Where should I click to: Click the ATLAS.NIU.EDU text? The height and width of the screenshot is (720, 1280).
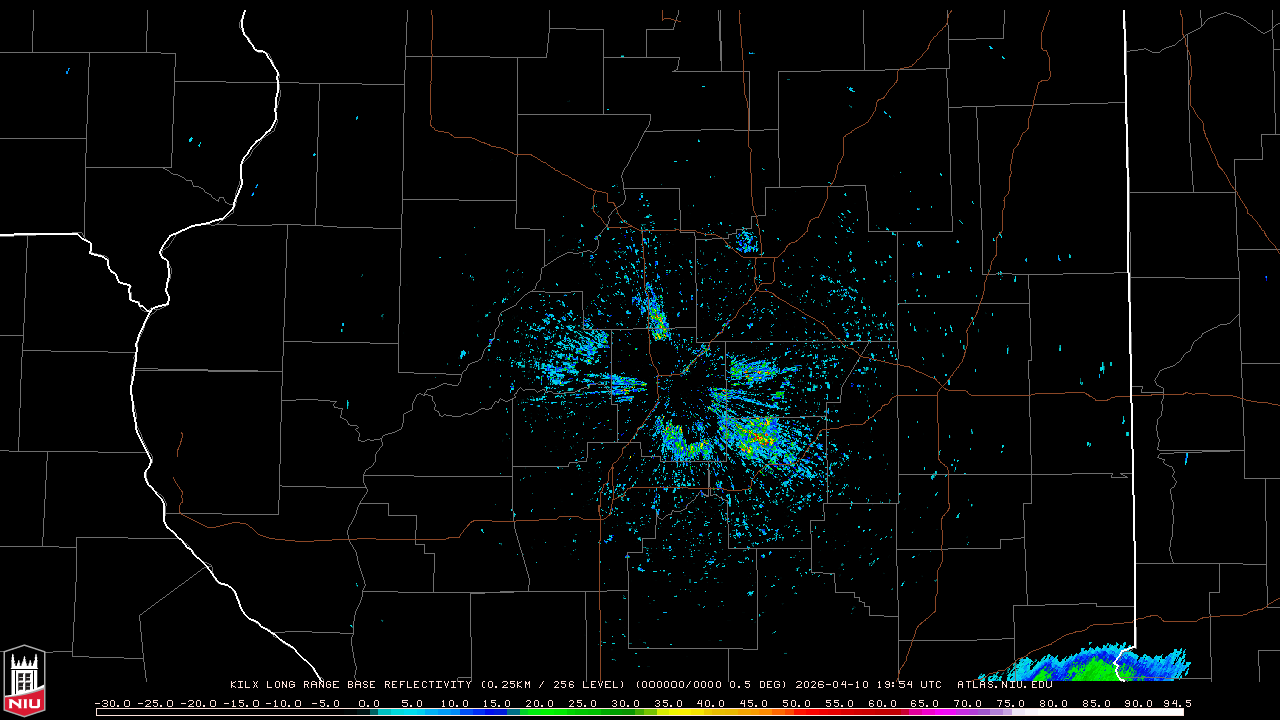(1004, 685)
